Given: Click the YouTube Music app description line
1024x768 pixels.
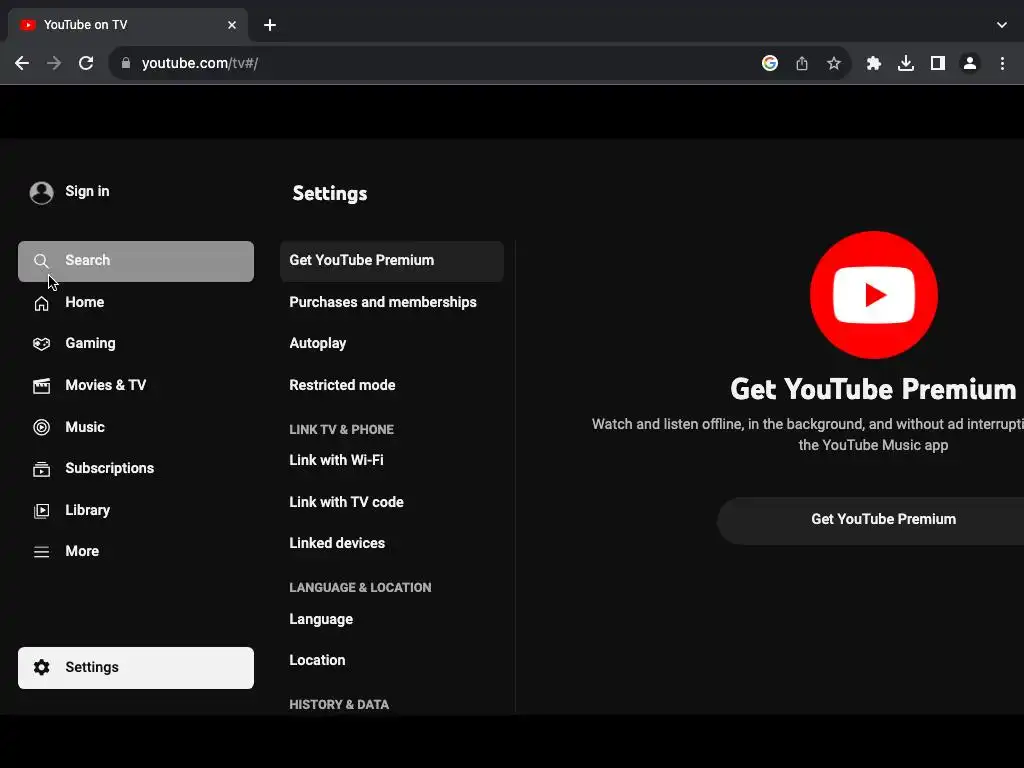Looking at the screenshot, I should (x=873, y=445).
